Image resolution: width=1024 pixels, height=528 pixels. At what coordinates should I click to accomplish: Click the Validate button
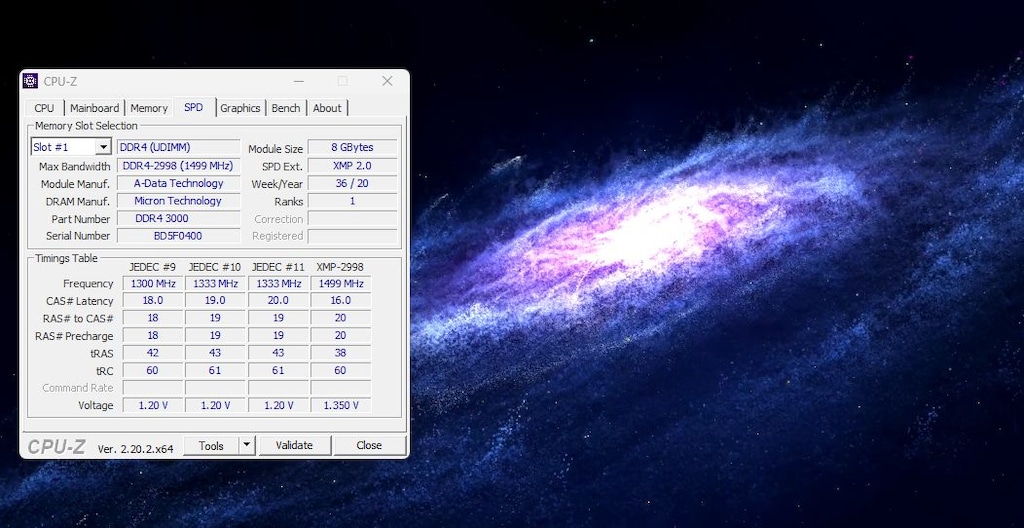(x=294, y=445)
